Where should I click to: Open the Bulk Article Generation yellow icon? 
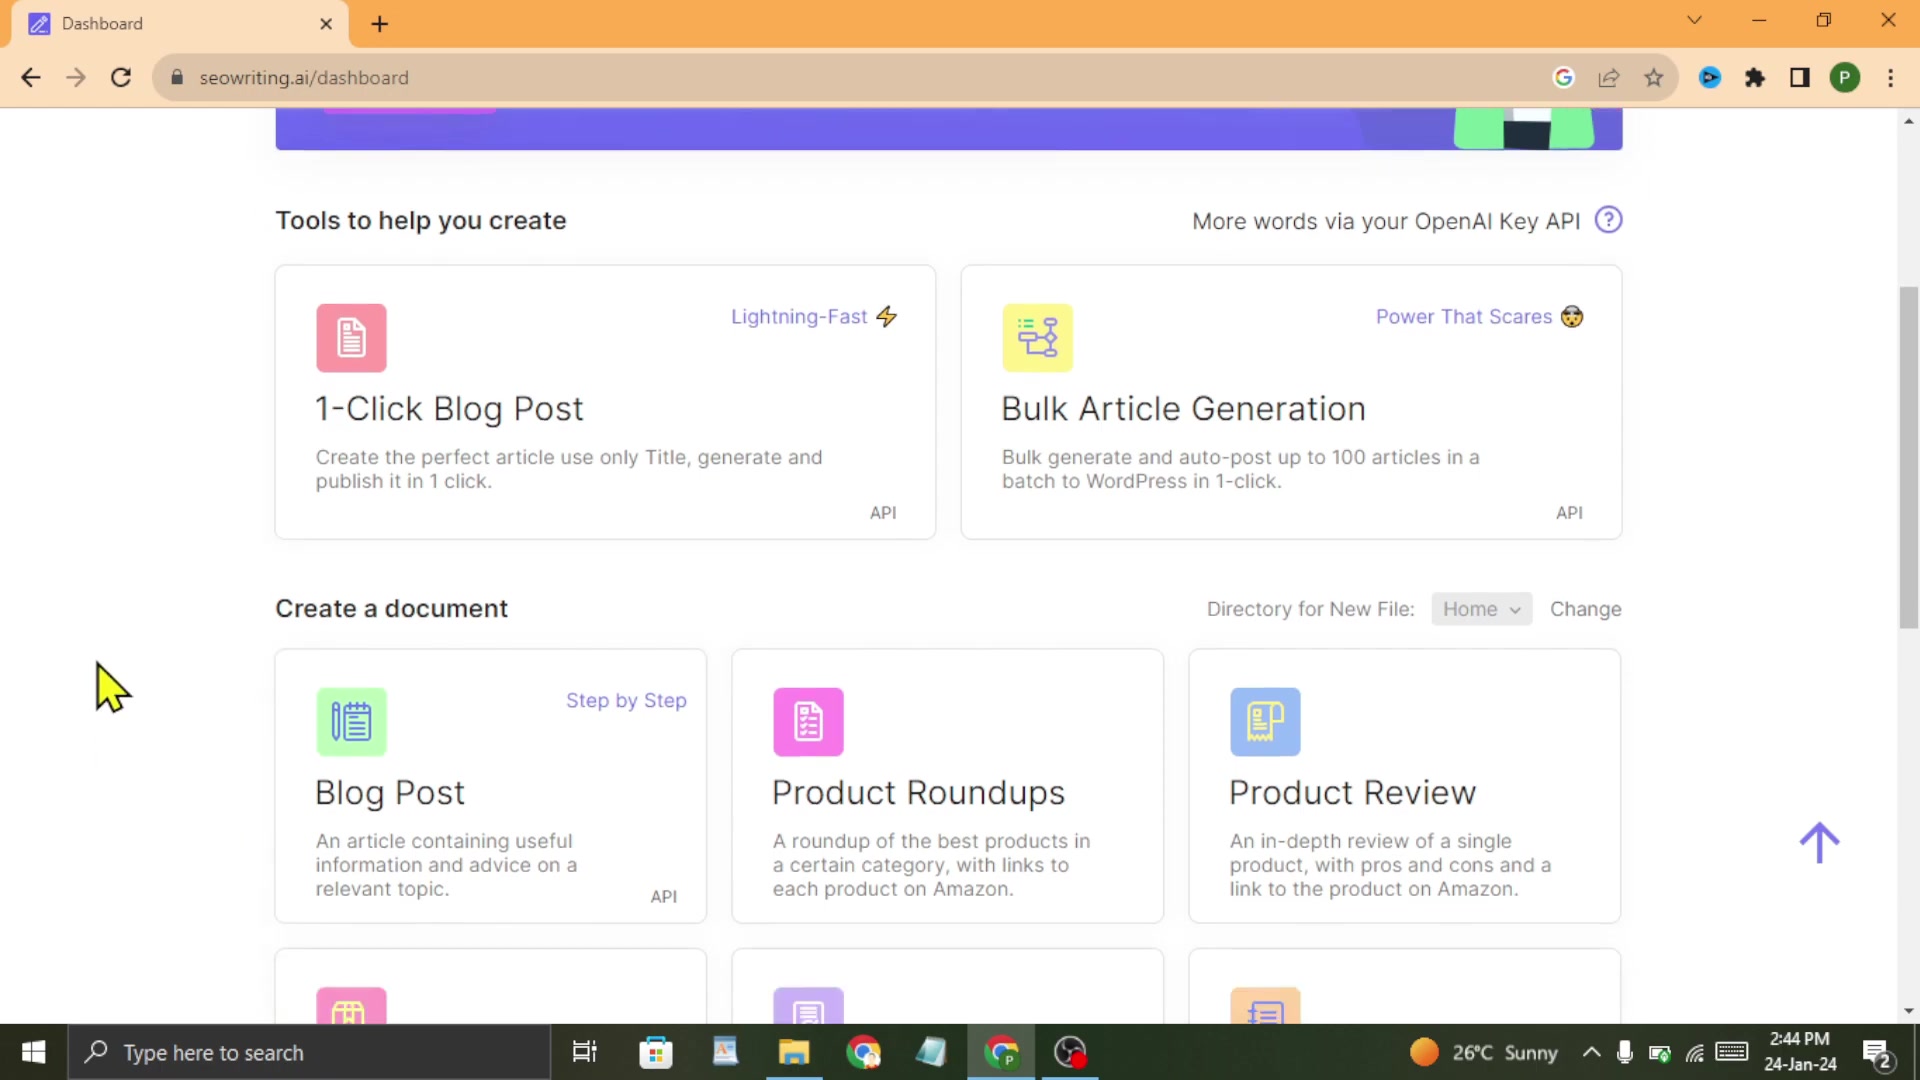pos(1037,338)
